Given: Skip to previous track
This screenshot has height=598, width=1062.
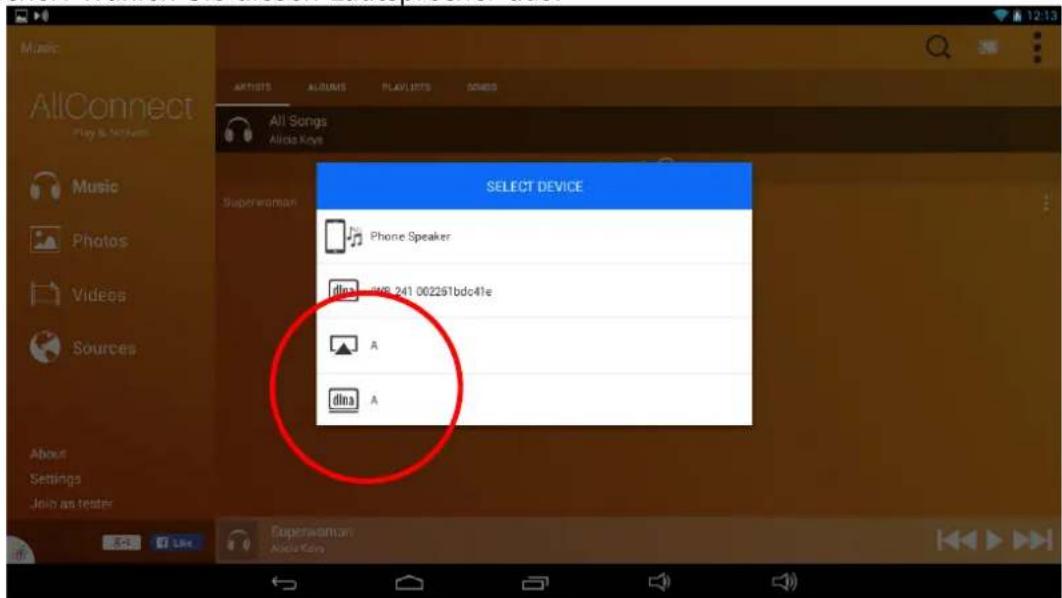Looking at the screenshot, I should (956, 540).
